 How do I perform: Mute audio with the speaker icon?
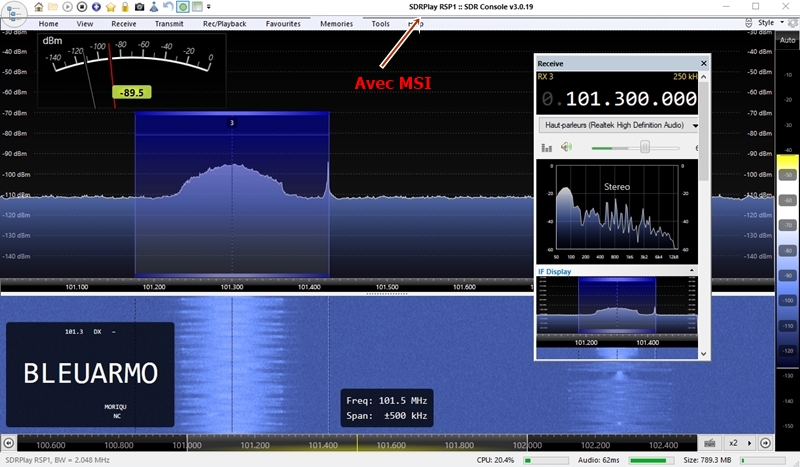pyautogui.click(x=566, y=147)
